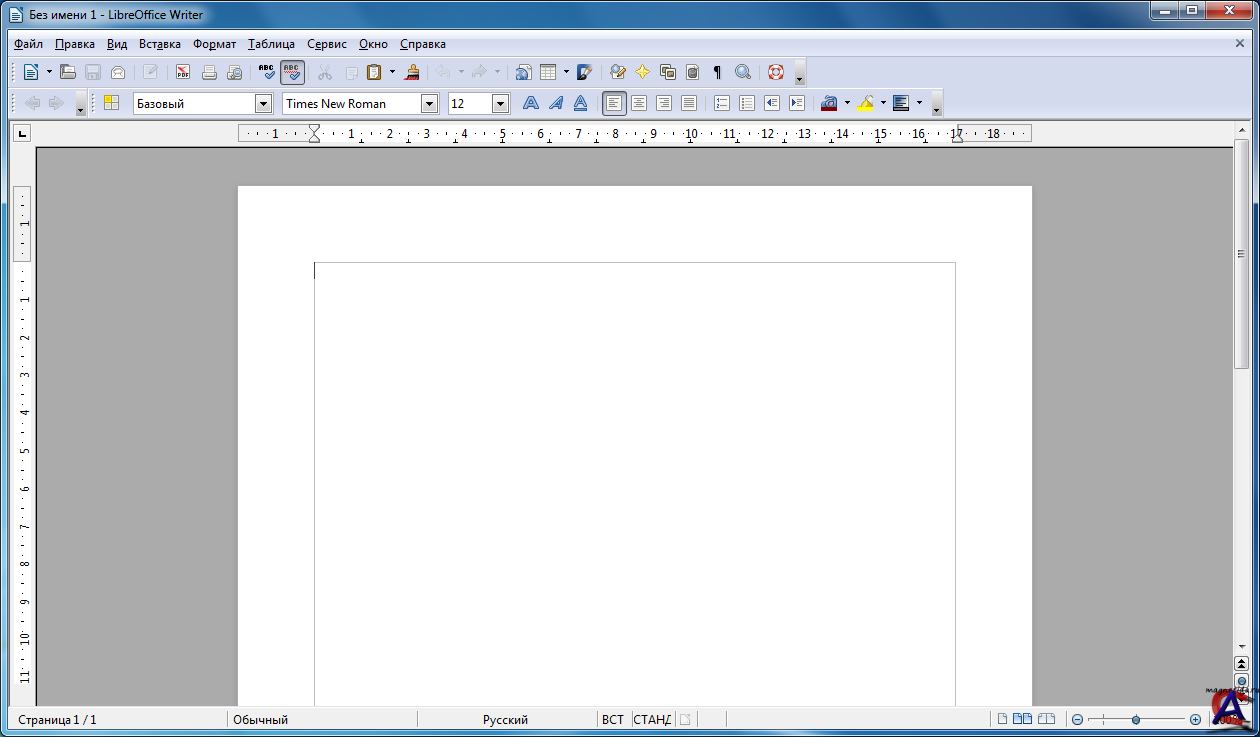Screen dimensions: 1260x737
Task: Click the Increase Indent icon
Action: point(797,103)
